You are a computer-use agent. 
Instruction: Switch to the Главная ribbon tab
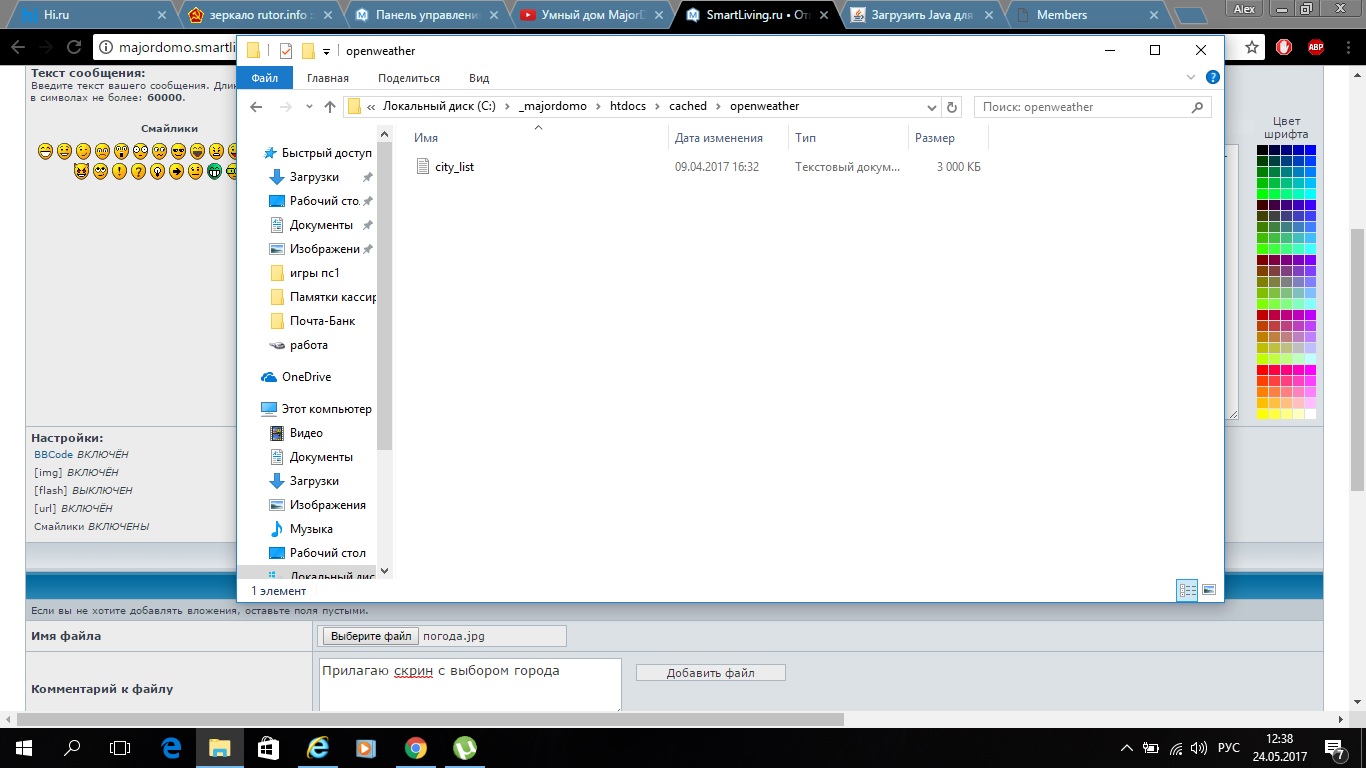click(328, 78)
